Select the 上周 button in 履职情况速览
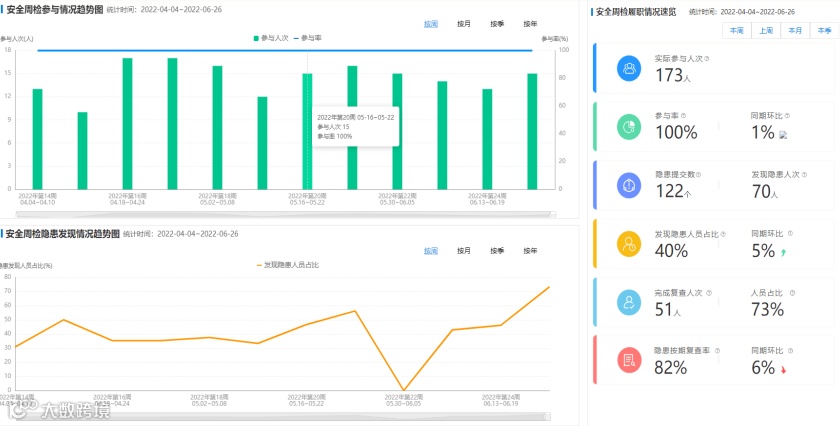Image resolution: width=840 pixels, height=426 pixels. click(766, 31)
